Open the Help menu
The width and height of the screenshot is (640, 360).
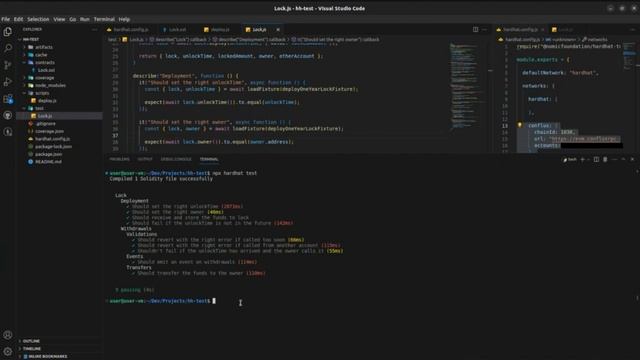point(124,19)
